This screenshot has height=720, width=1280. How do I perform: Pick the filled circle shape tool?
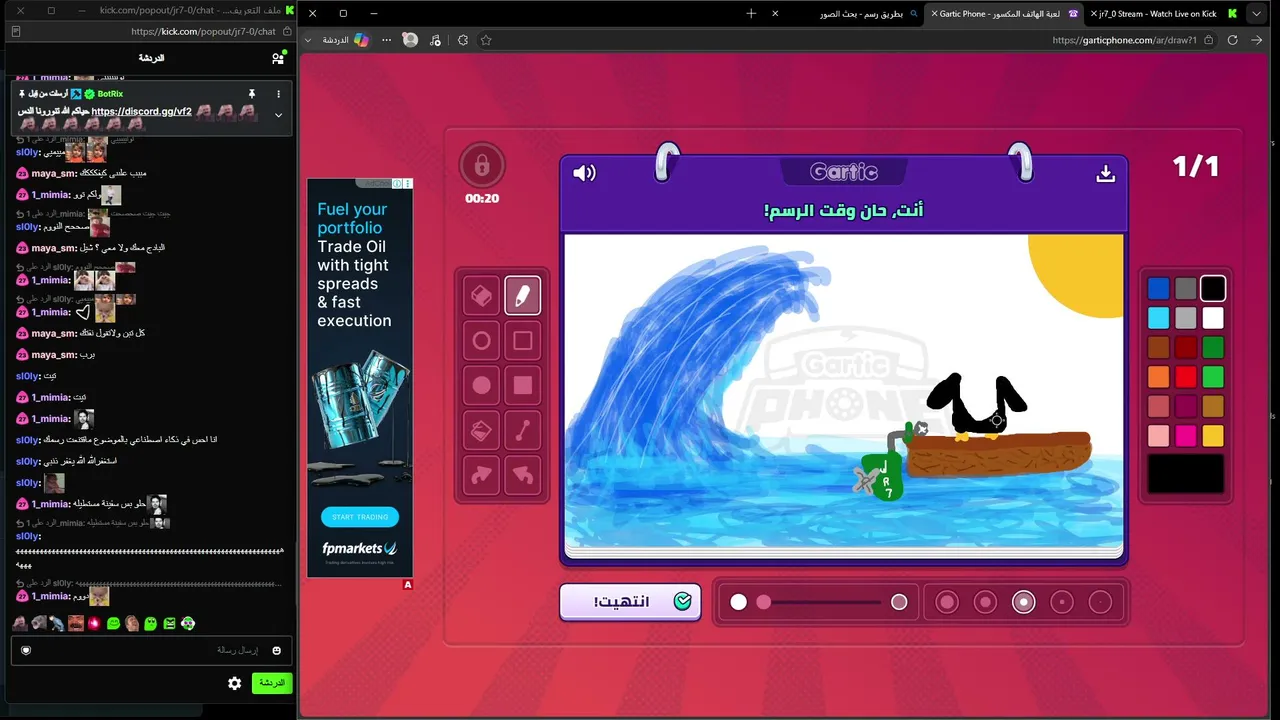481,386
